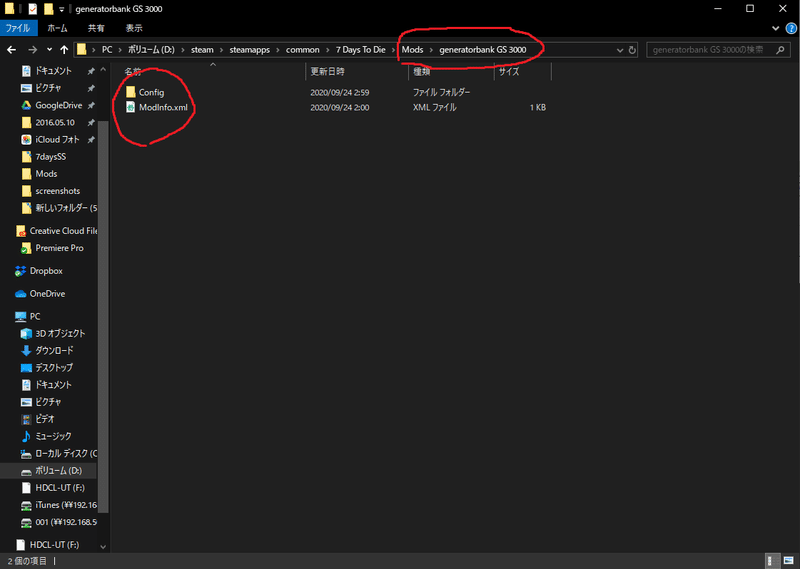
Task: Refresh the current folder
Action: tap(632, 50)
